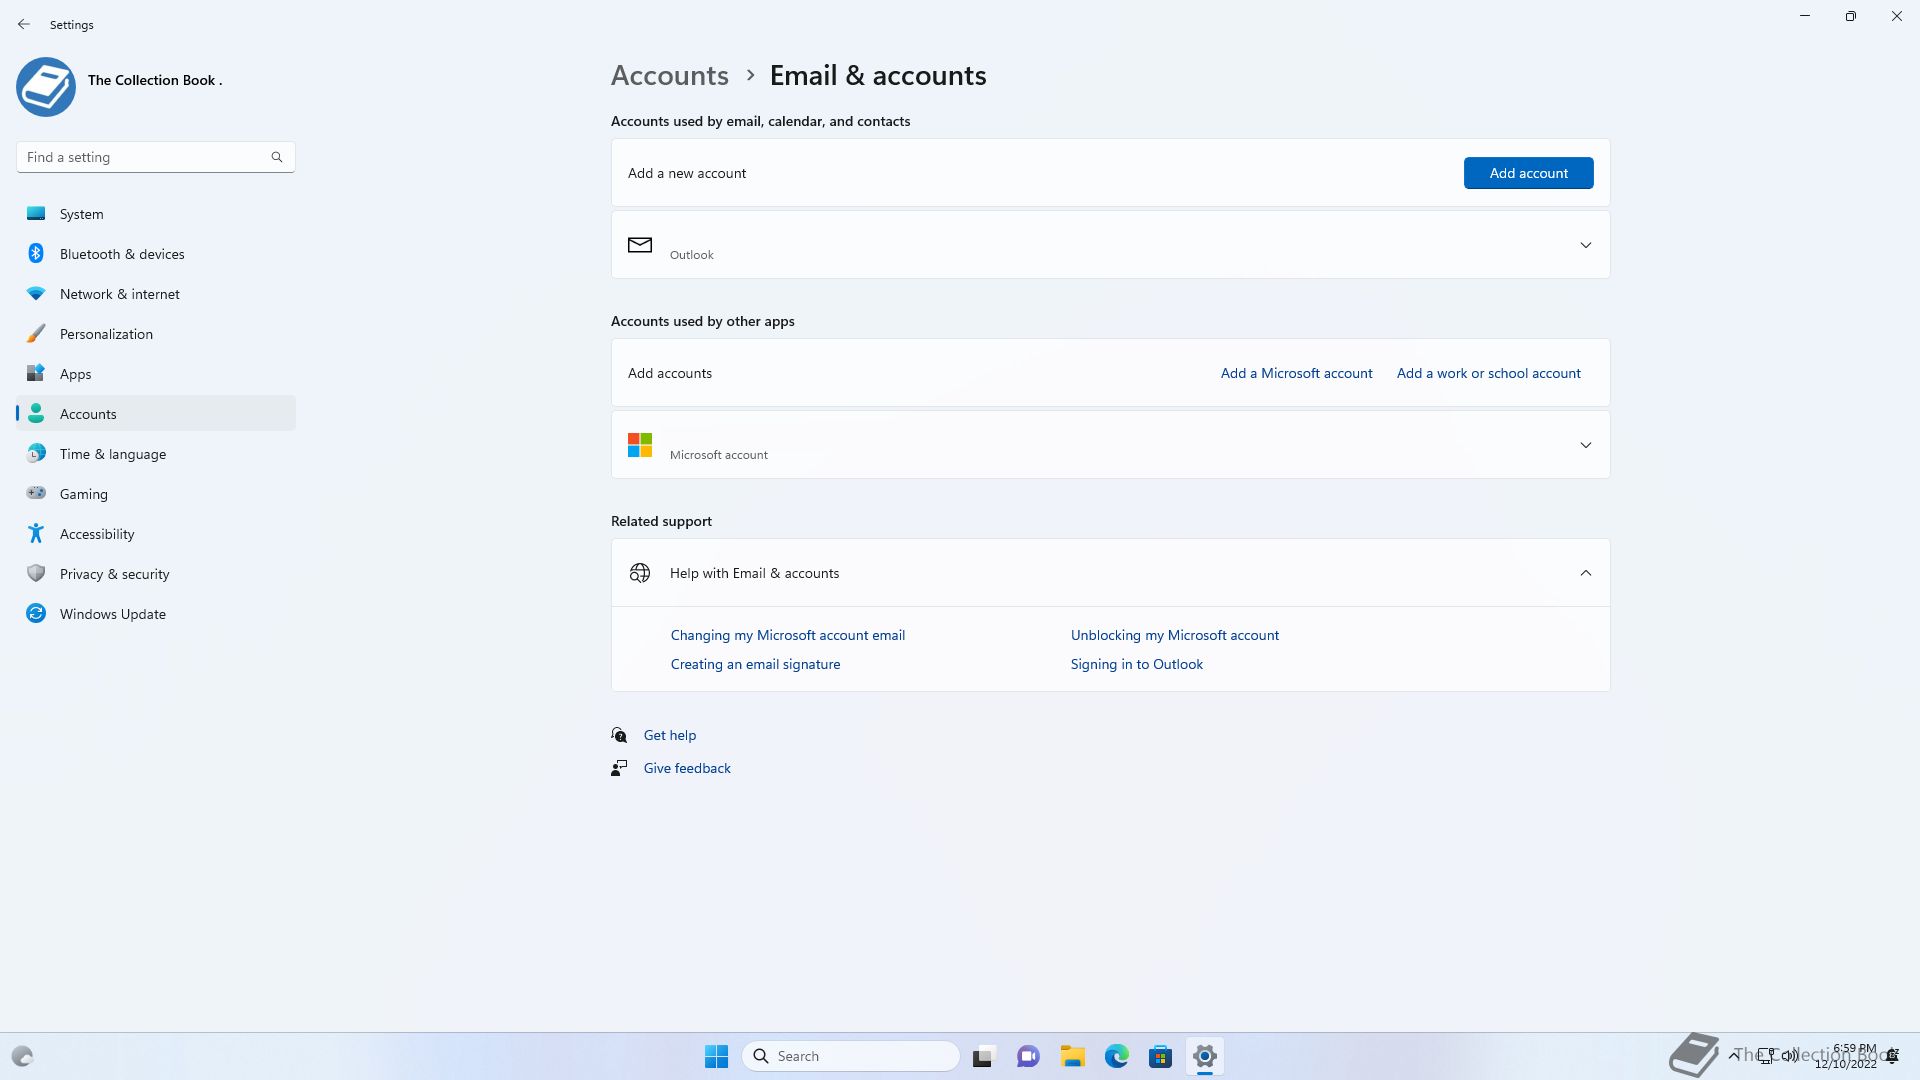Expand the Microsoft account row chevron
This screenshot has height=1080, width=1920.
1585,445
